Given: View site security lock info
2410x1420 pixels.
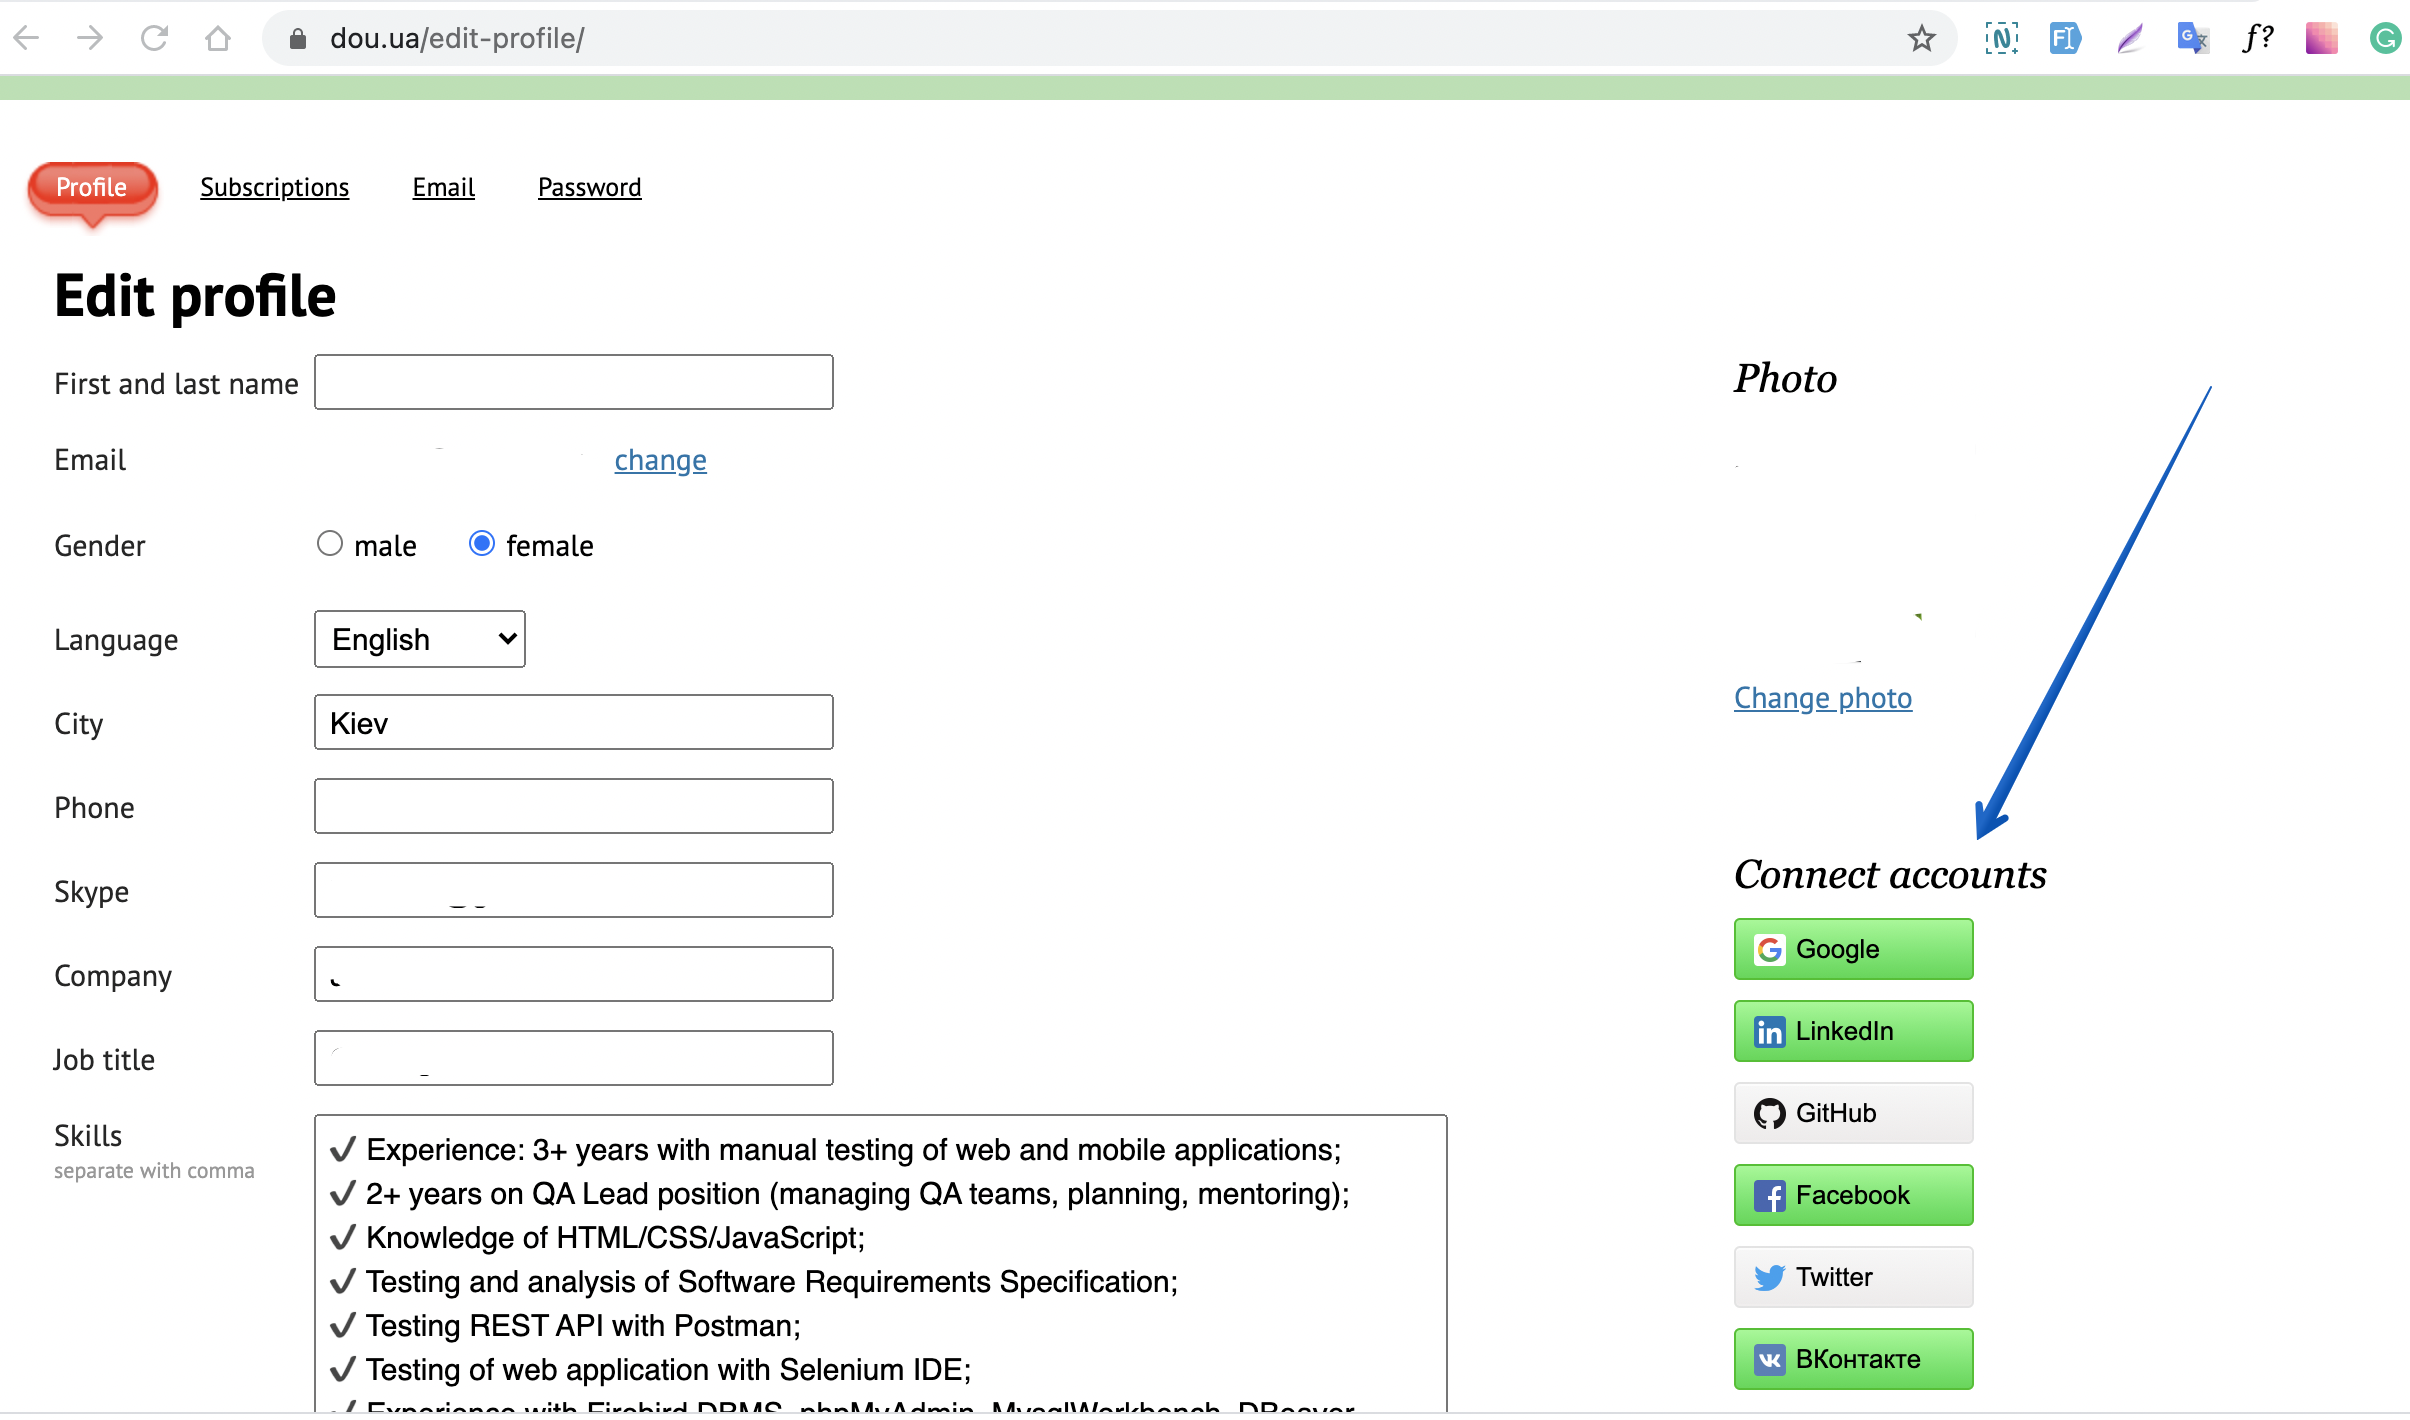Looking at the screenshot, I should tap(297, 38).
